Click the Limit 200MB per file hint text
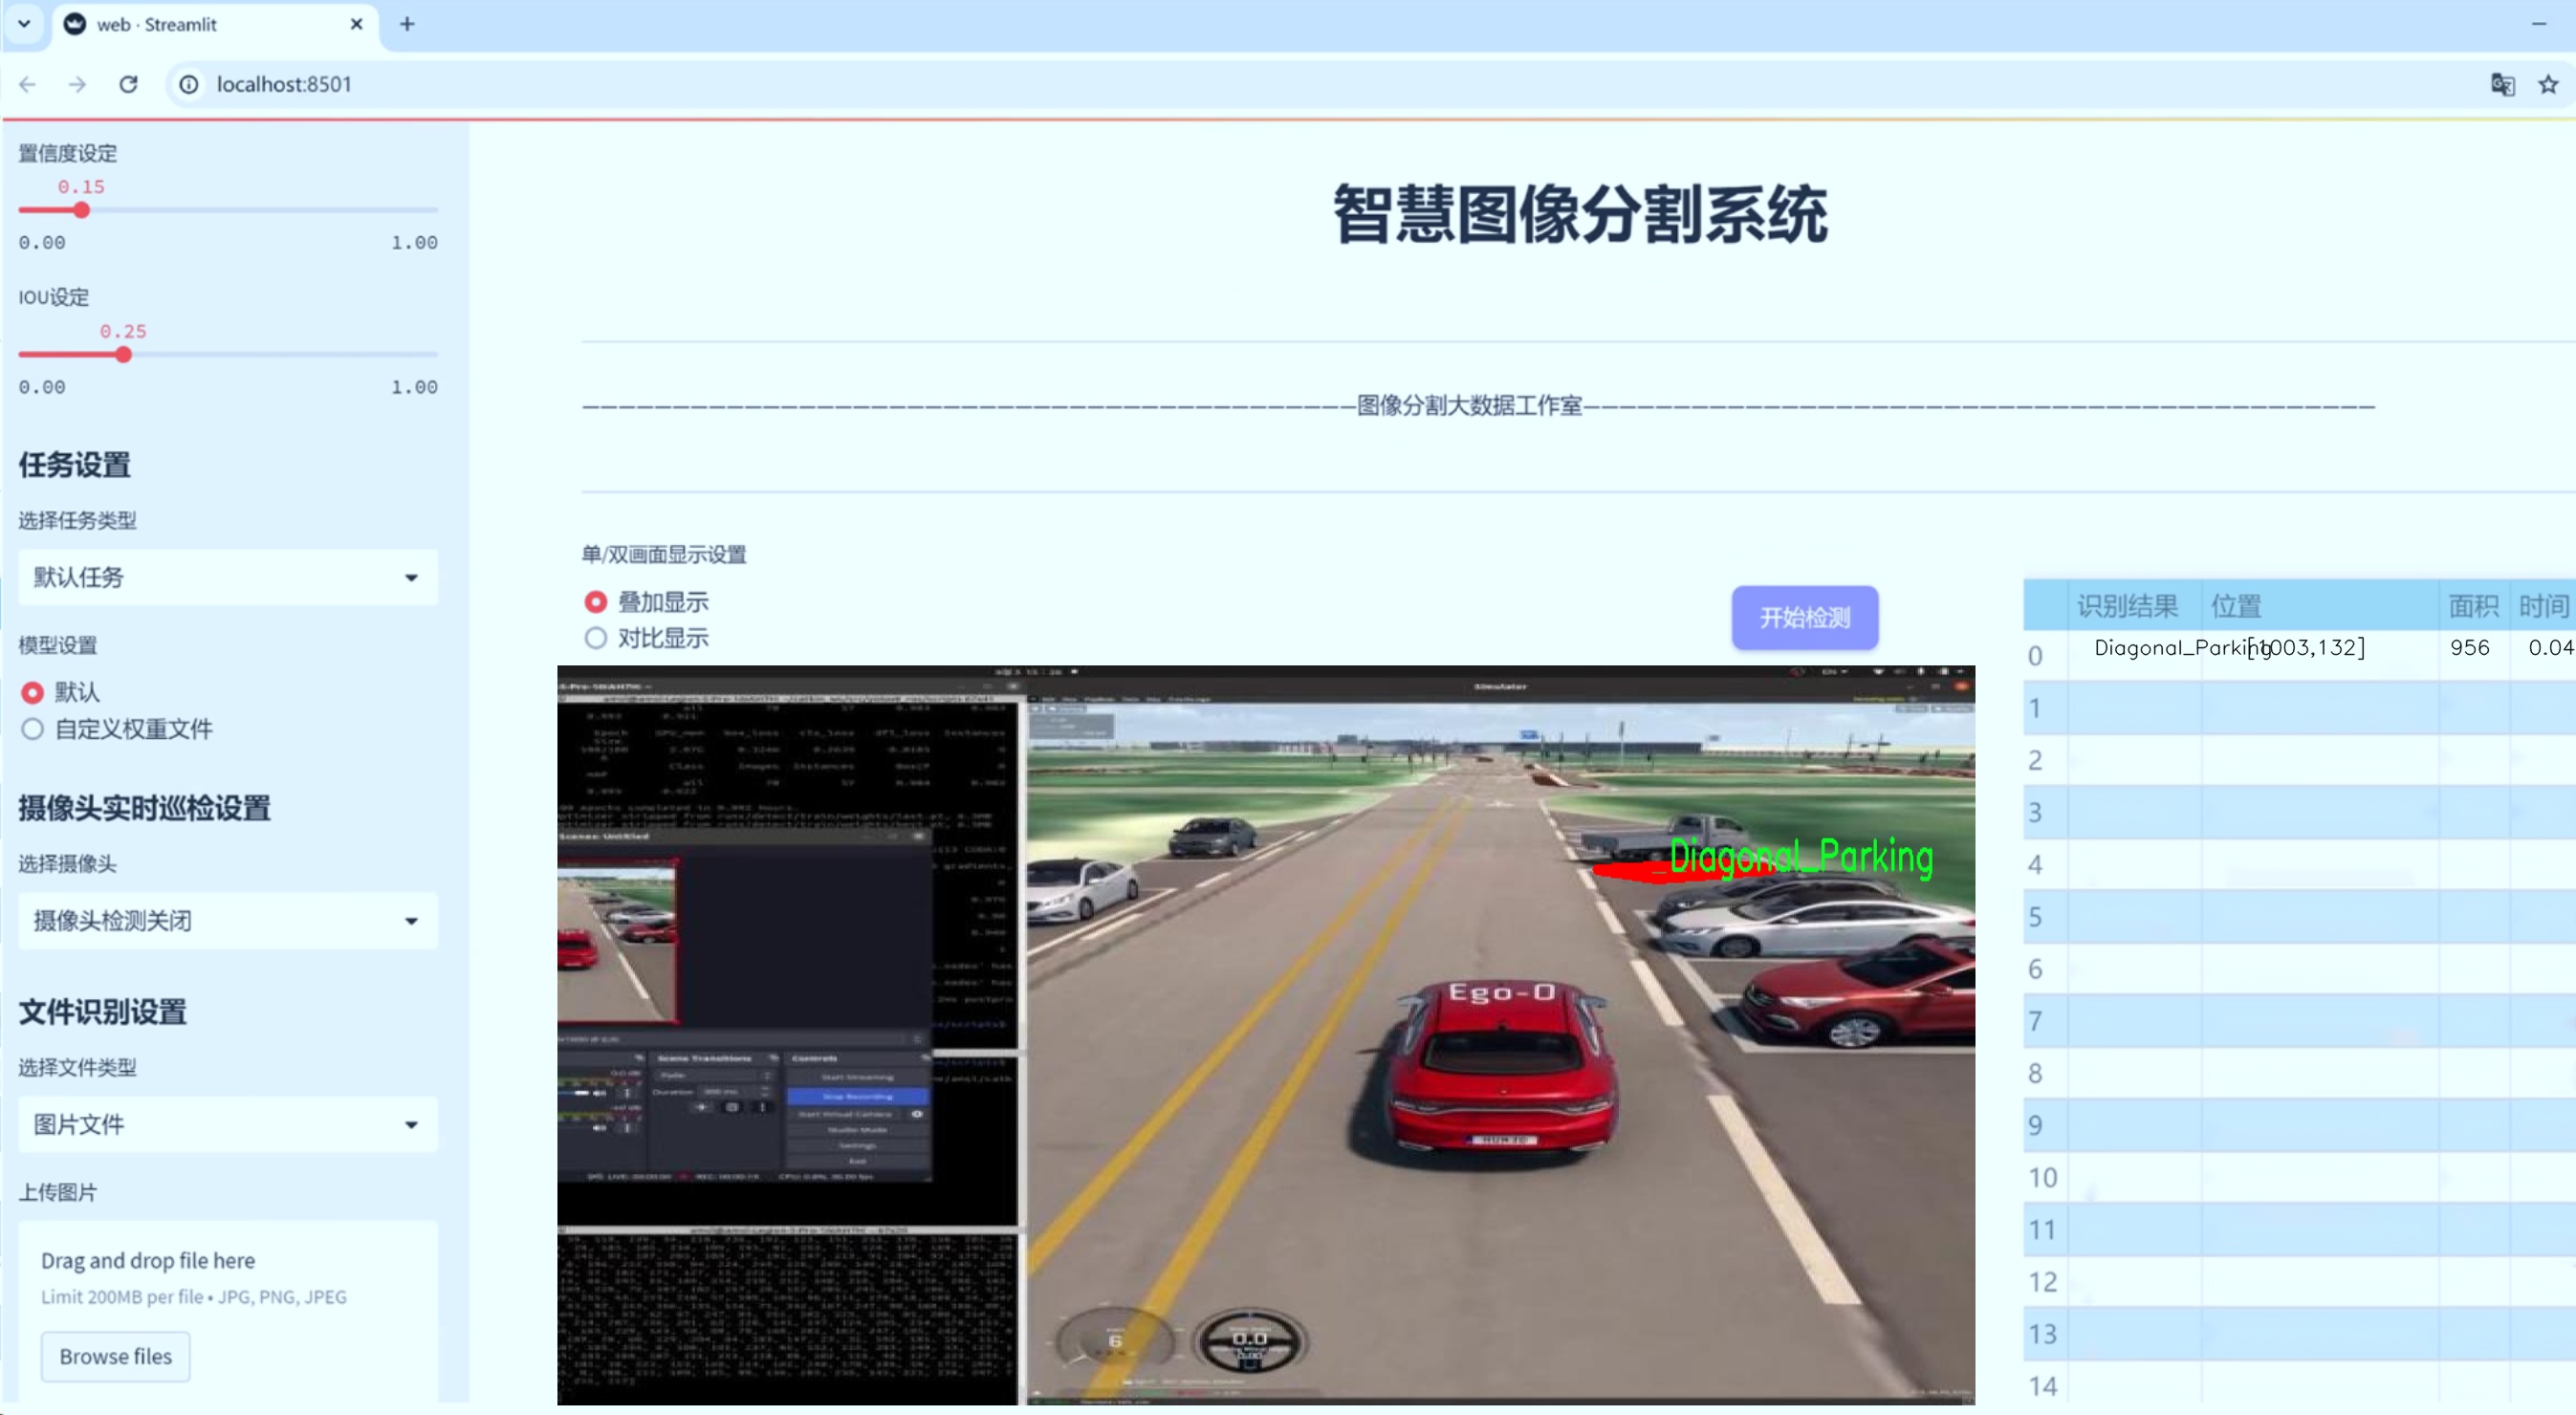The width and height of the screenshot is (2576, 1415). click(x=194, y=1297)
